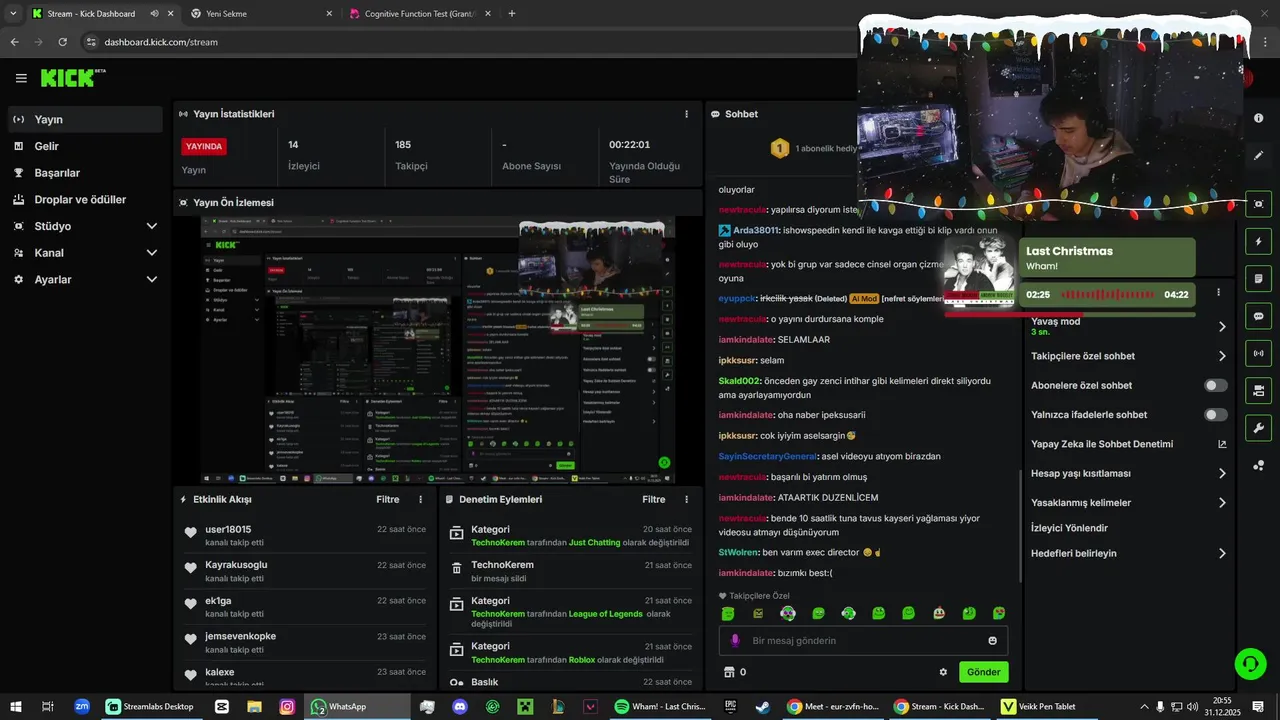The height and width of the screenshot is (720, 1280).
Task: Open Yavaş mod settings chevron
Action: coord(1222,326)
